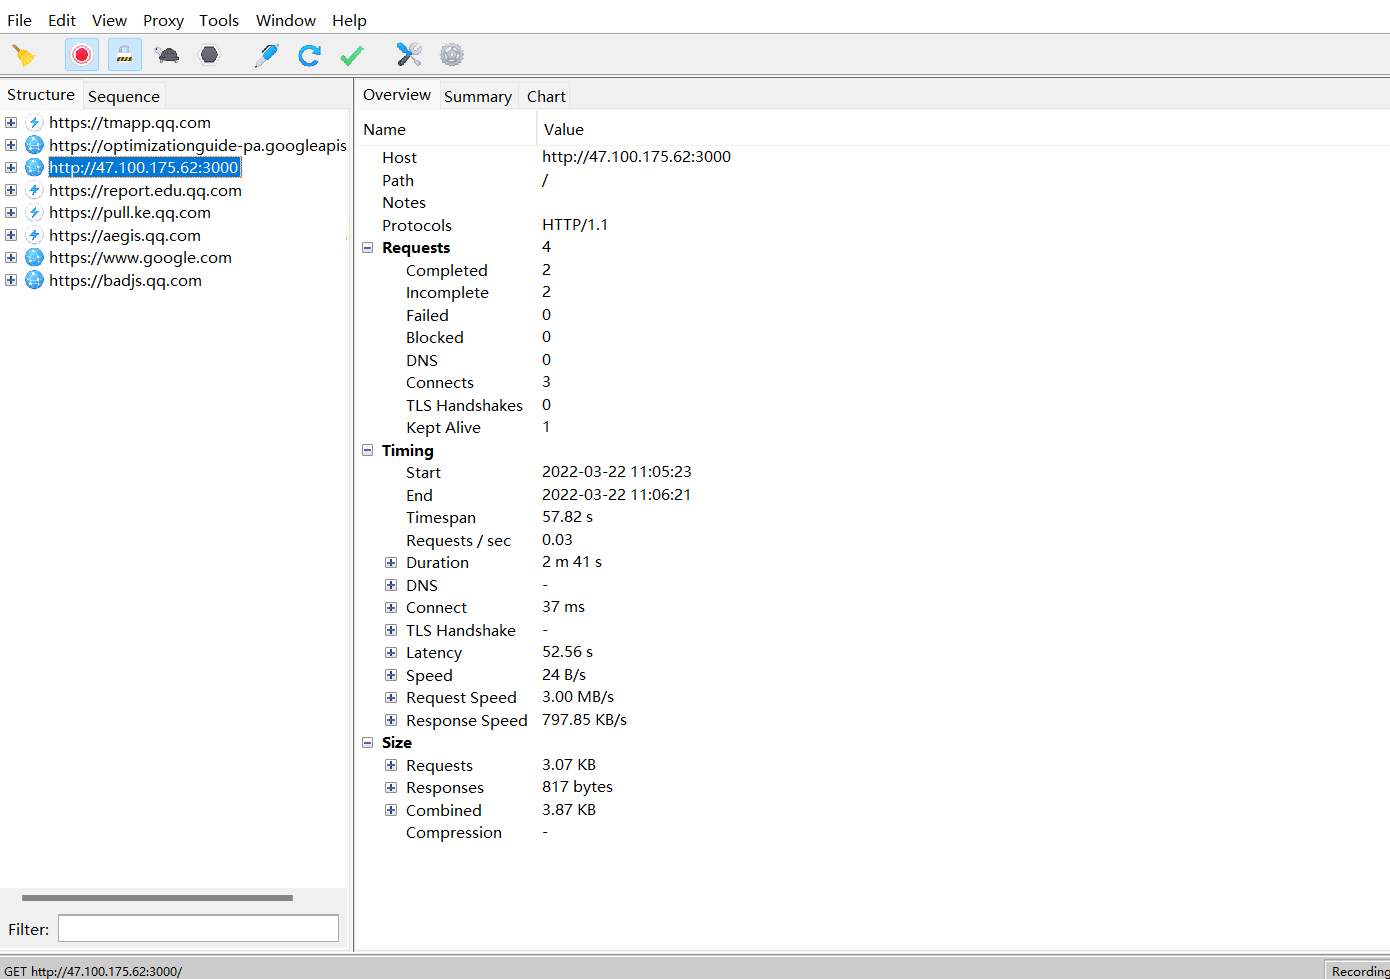This screenshot has height=979, width=1390.
Task: Switch to the Summary tab
Action: (478, 96)
